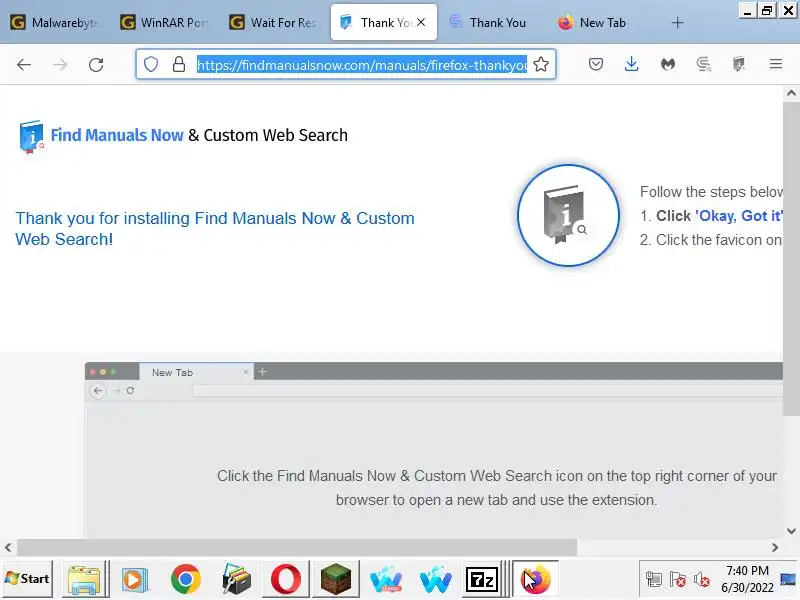Reload the current page
Image resolution: width=800 pixels, height=600 pixels.
[96, 64]
